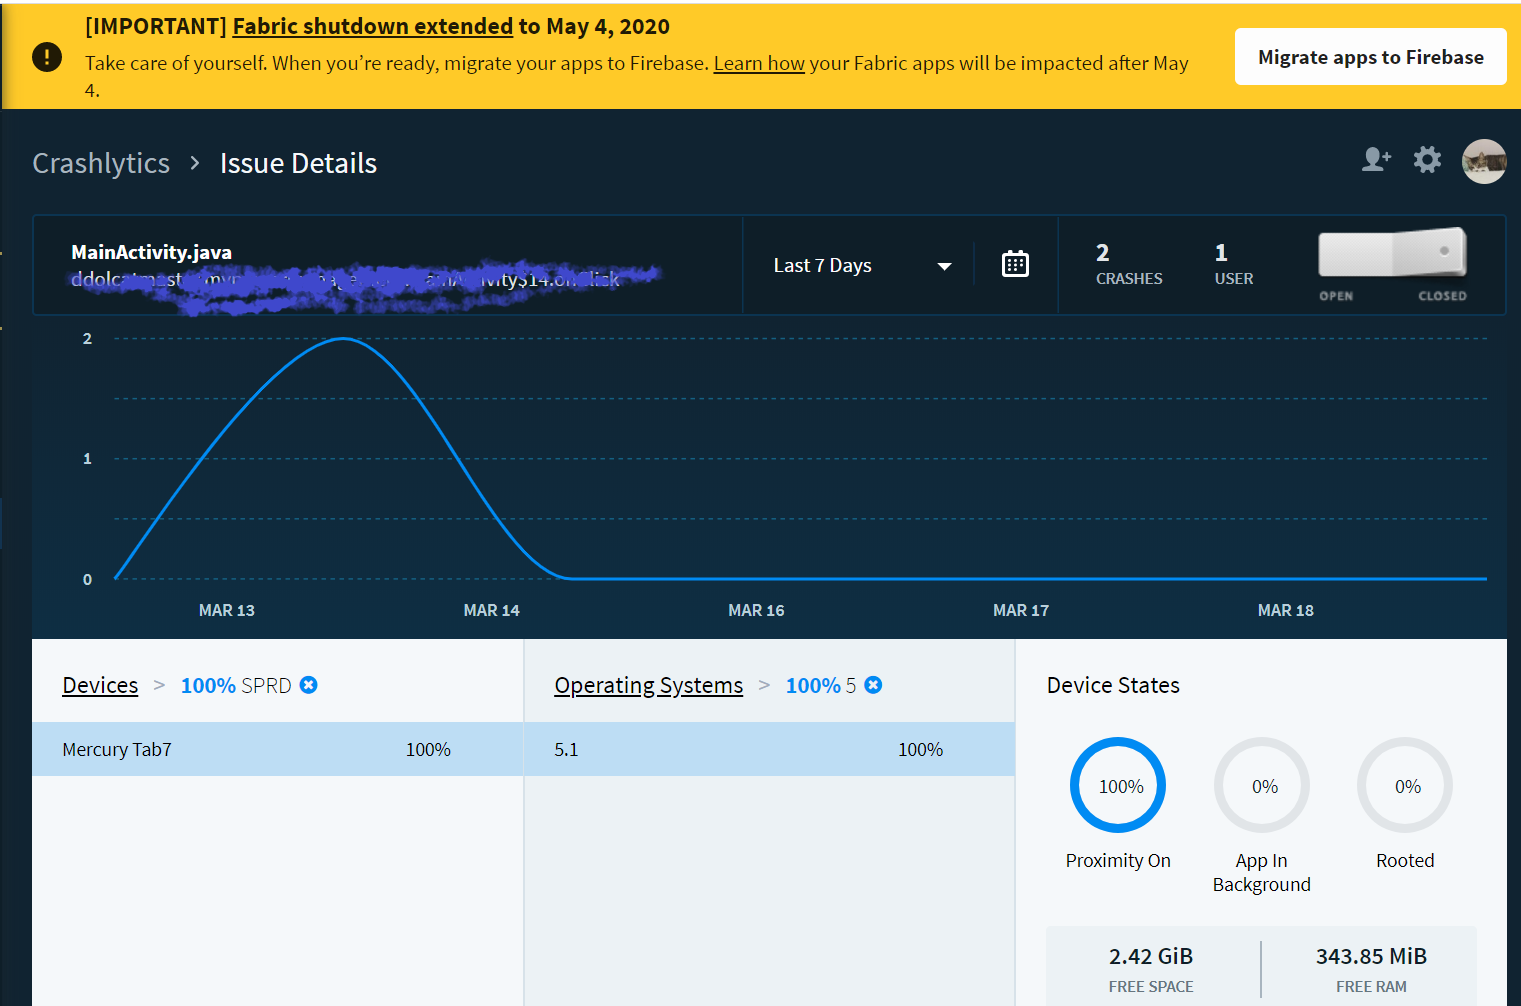
Task: Open the Operating Systems breakdown link
Action: coord(648,685)
